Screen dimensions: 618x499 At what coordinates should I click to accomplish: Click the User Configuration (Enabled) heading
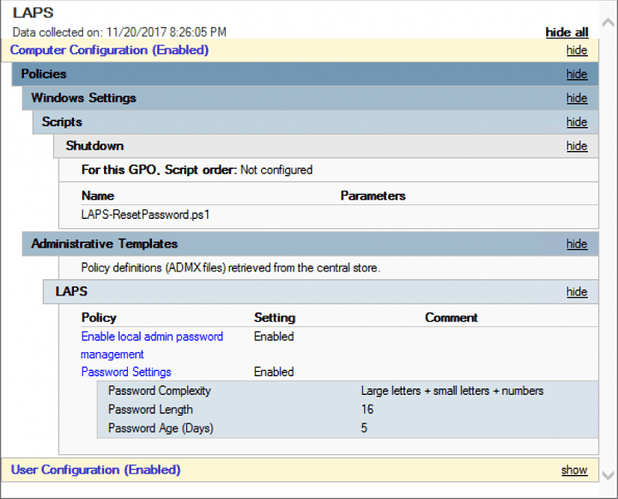95,470
